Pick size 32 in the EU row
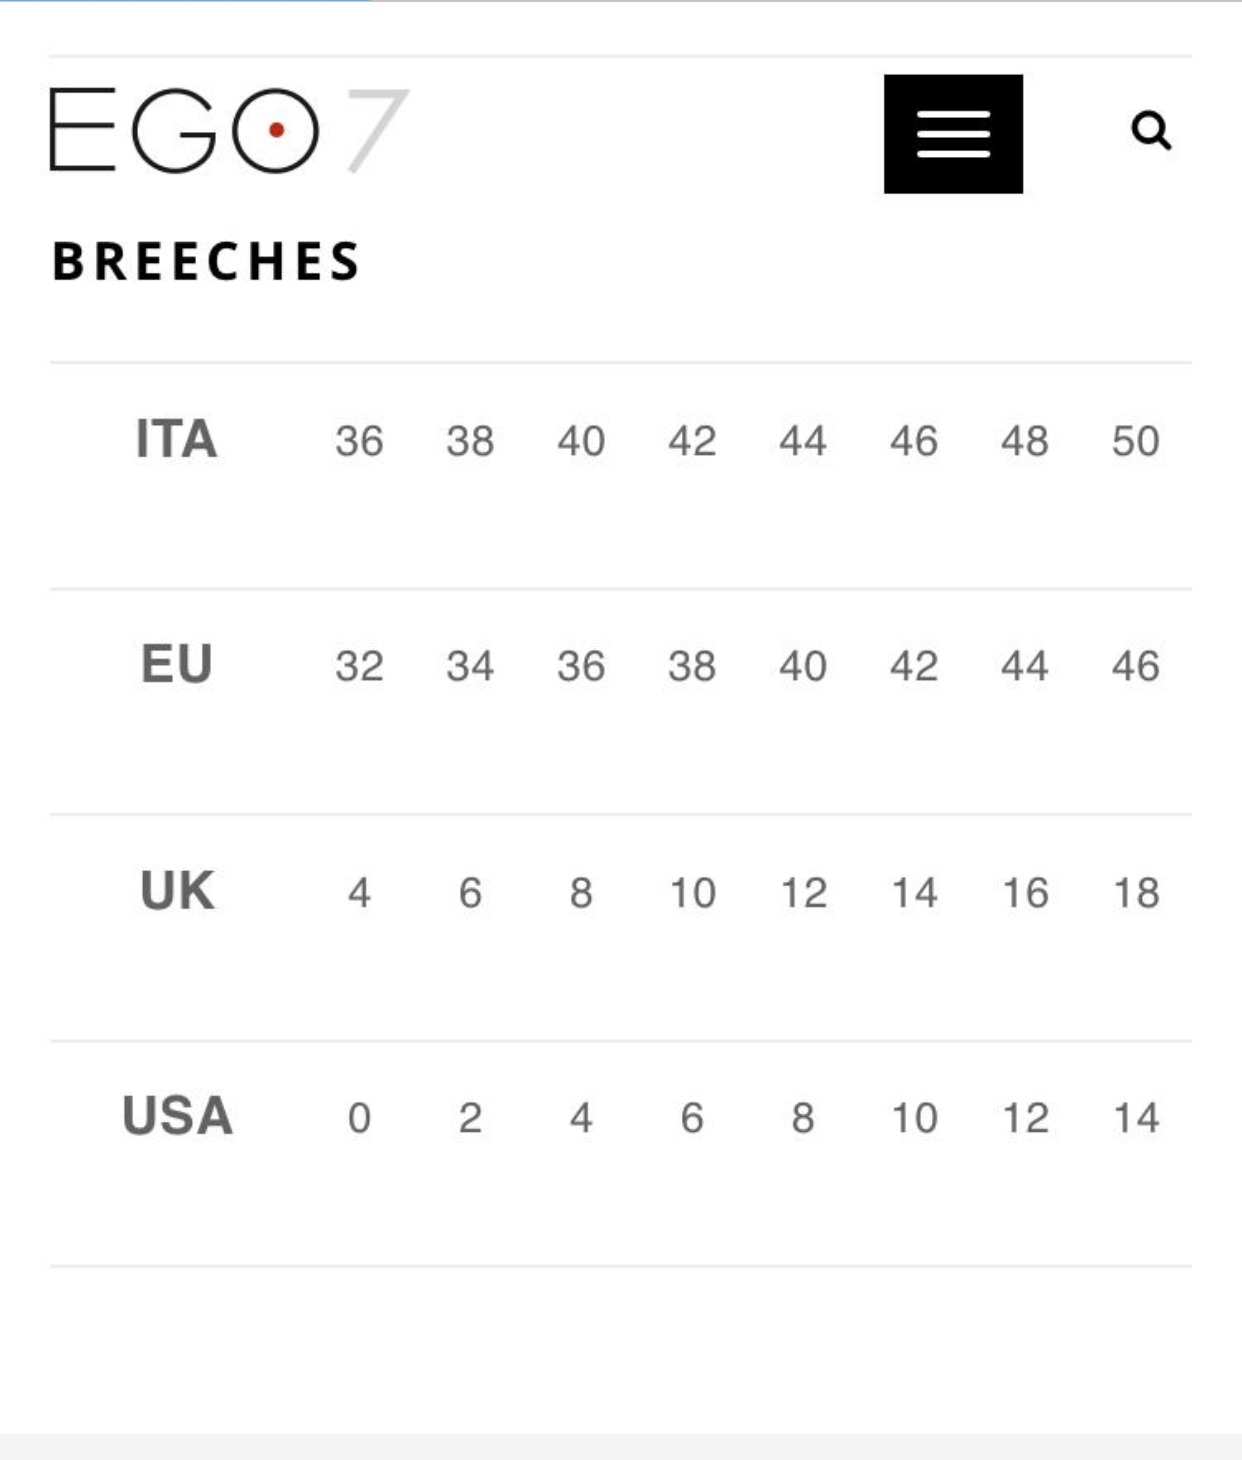Viewport: 1242px width, 1460px height. (x=359, y=666)
